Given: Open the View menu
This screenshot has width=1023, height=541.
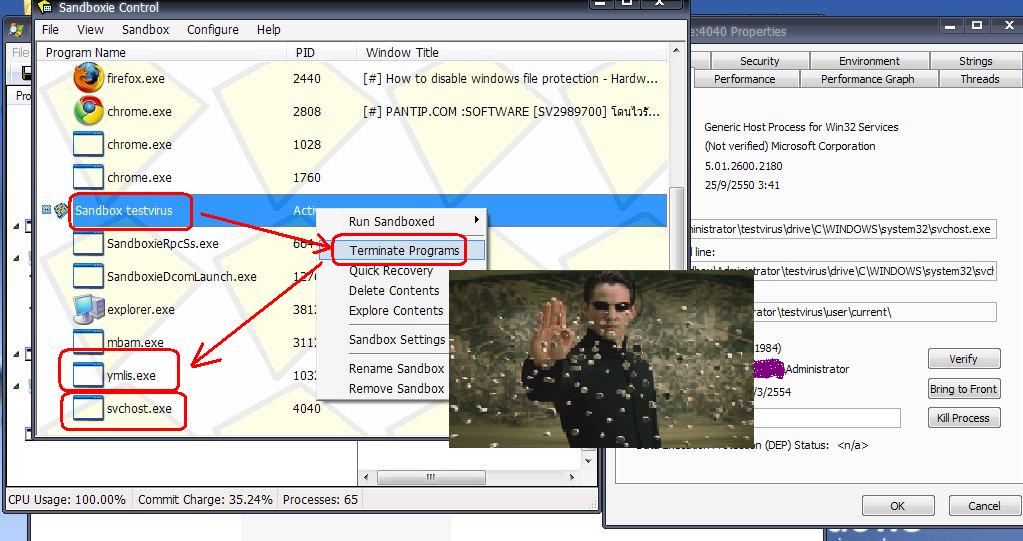Looking at the screenshot, I should (x=90, y=29).
